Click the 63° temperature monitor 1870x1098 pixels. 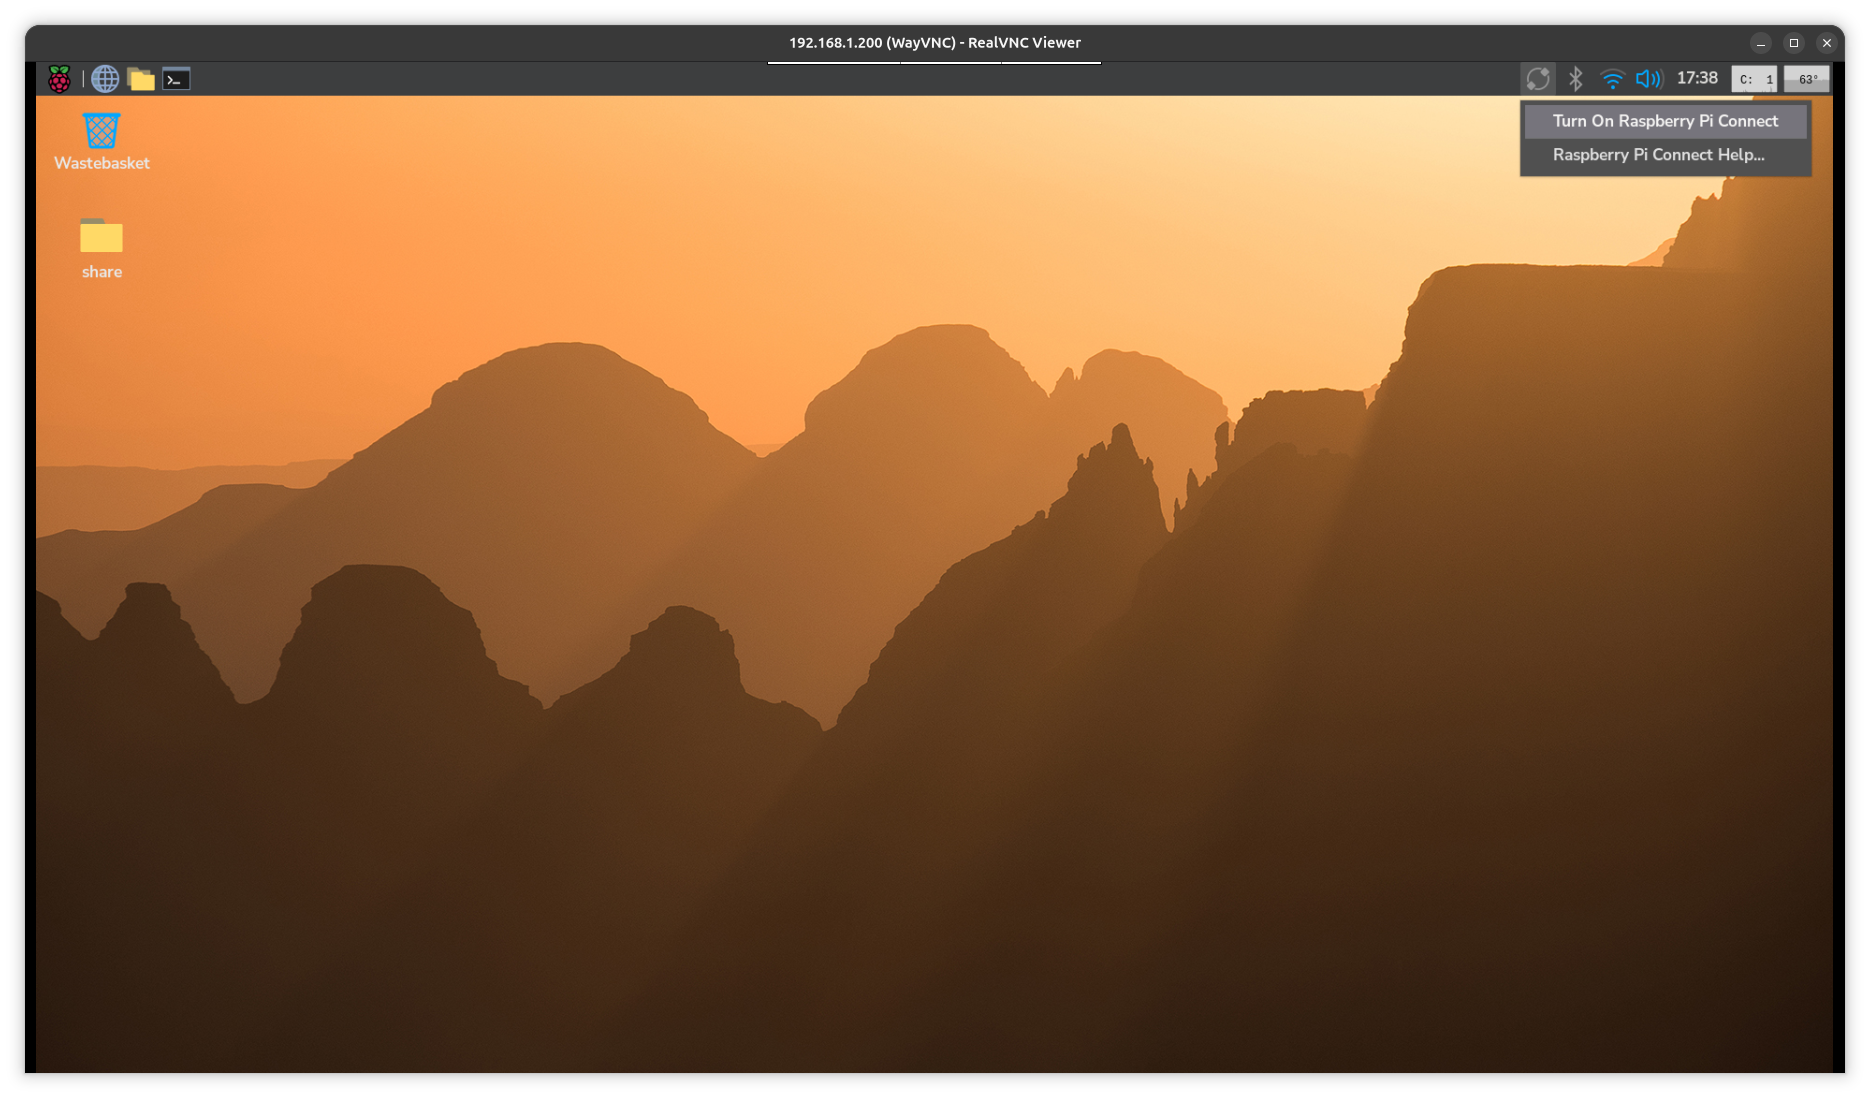pos(1807,79)
